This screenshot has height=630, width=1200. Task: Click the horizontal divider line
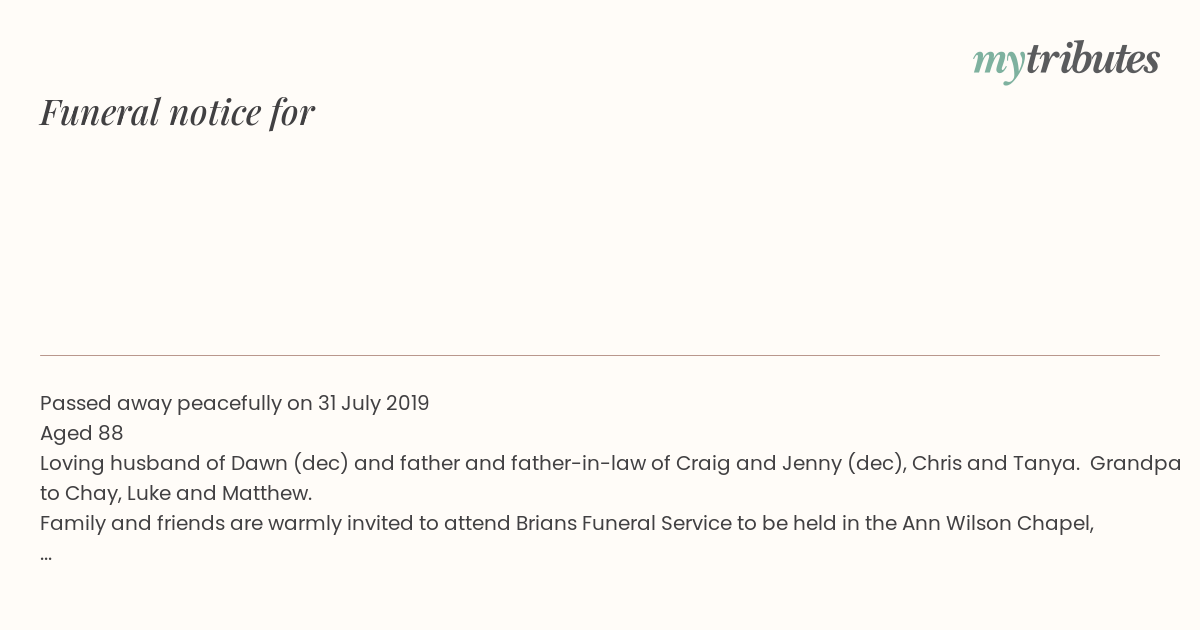[x=600, y=355]
